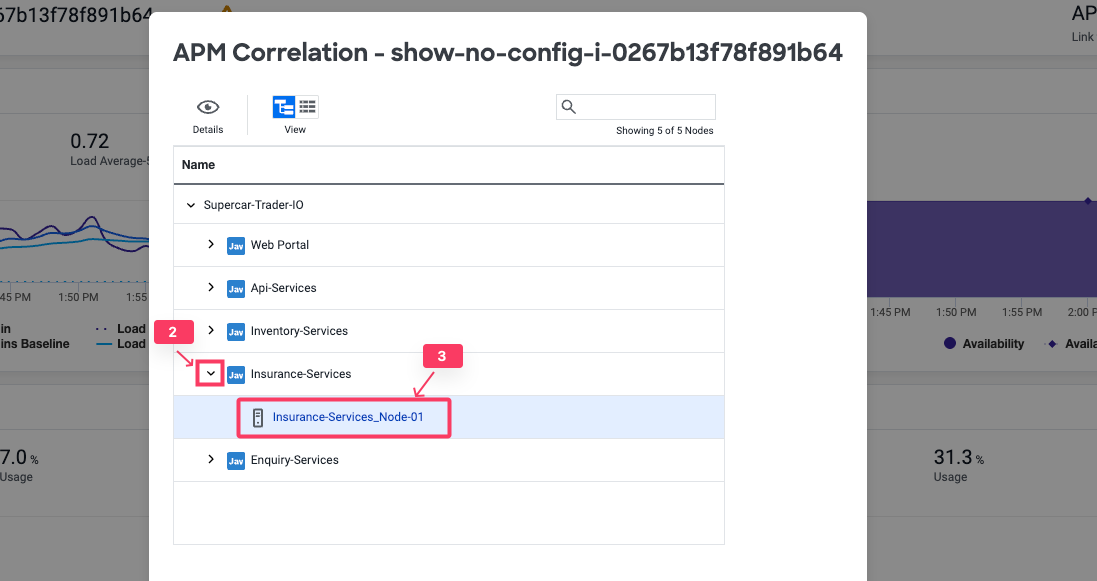Screen dimensions: 1097x581
Task: Collapse the Insurance-Services tier
Action: pos(211,373)
